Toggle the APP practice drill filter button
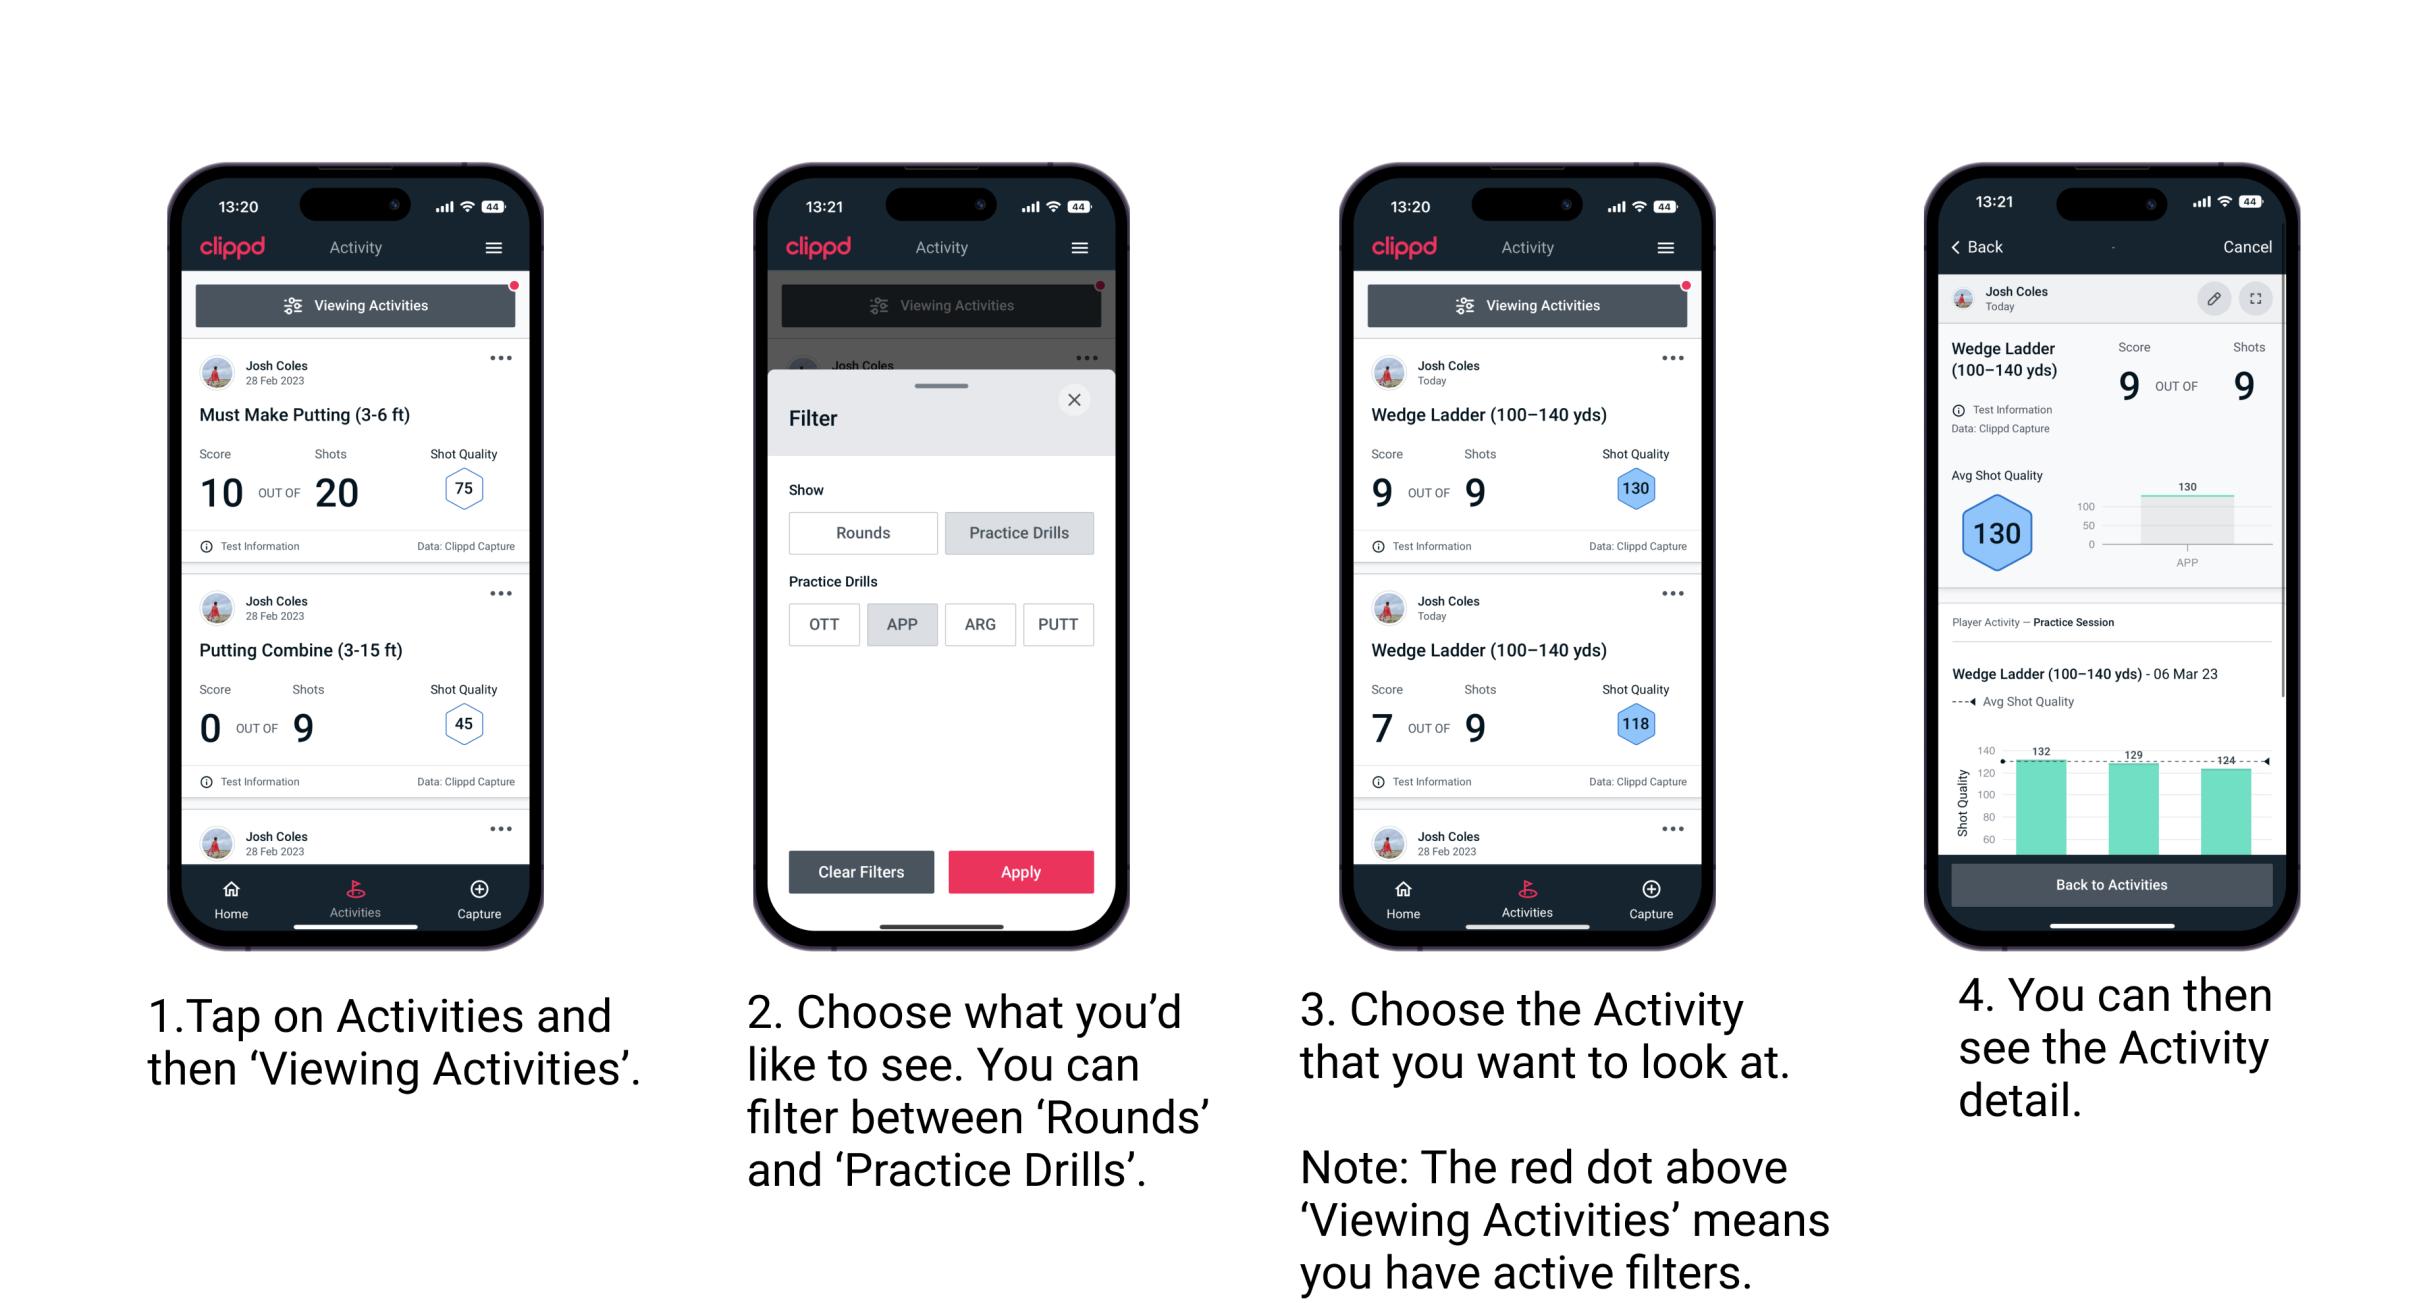This screenshot has height=1303, width=2423. pyautogui.click(x=900, y=624)
